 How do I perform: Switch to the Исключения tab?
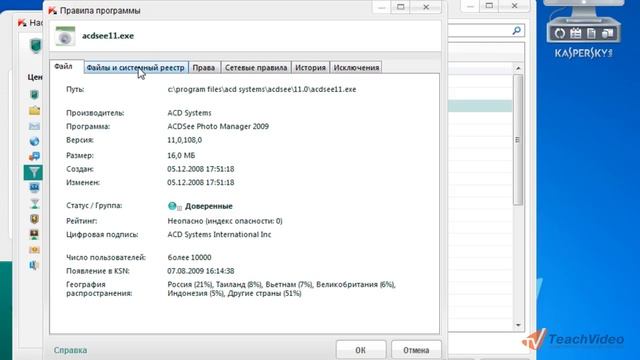(x=356, y=68)
